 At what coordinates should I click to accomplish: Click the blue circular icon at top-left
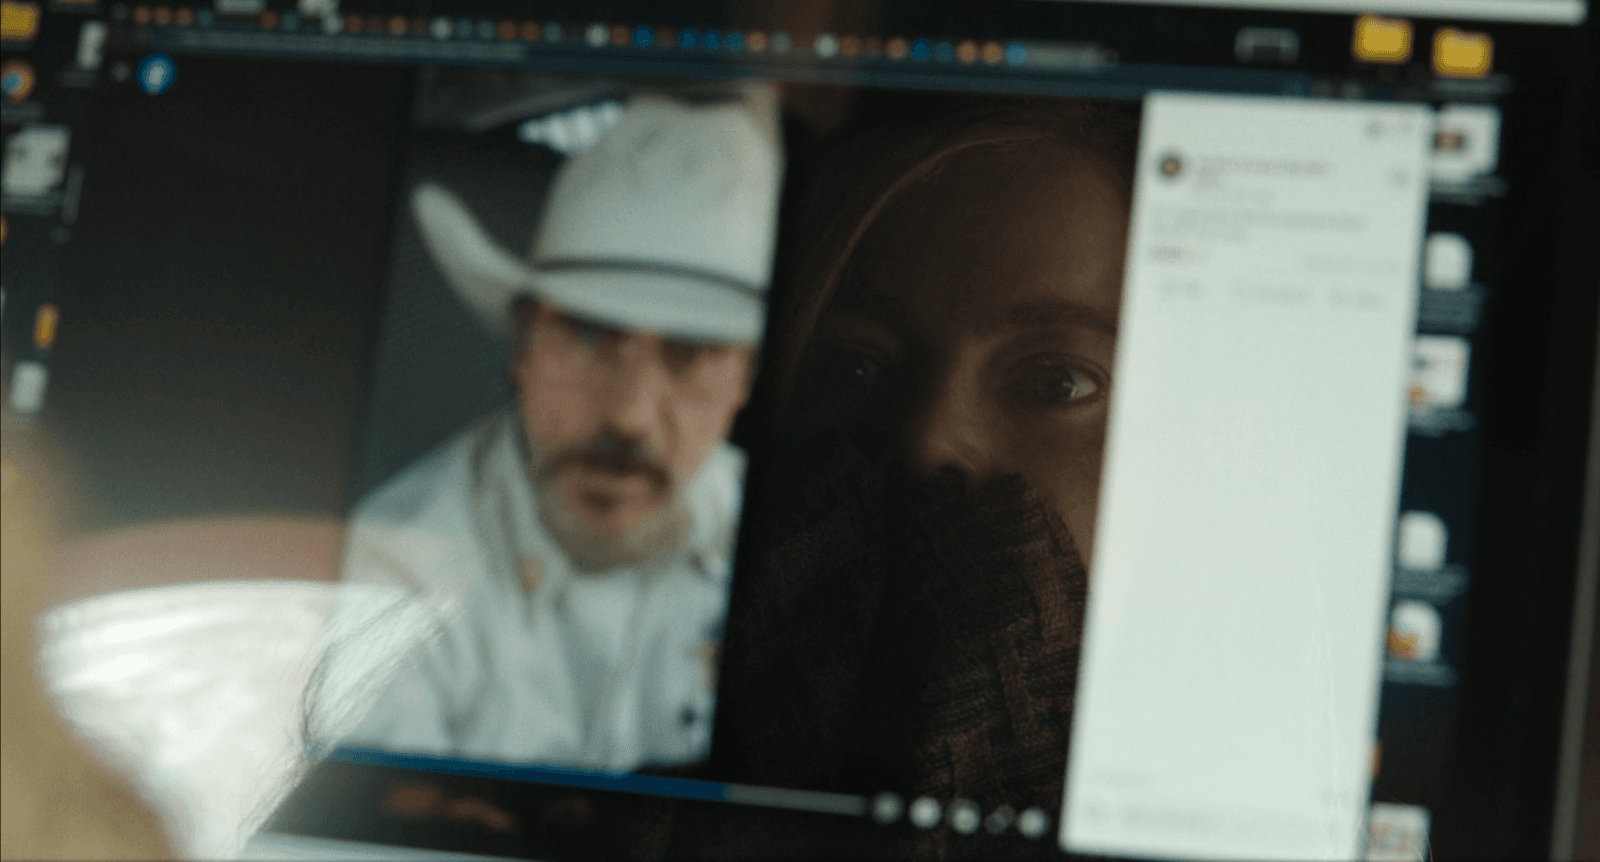pos(156,73)
